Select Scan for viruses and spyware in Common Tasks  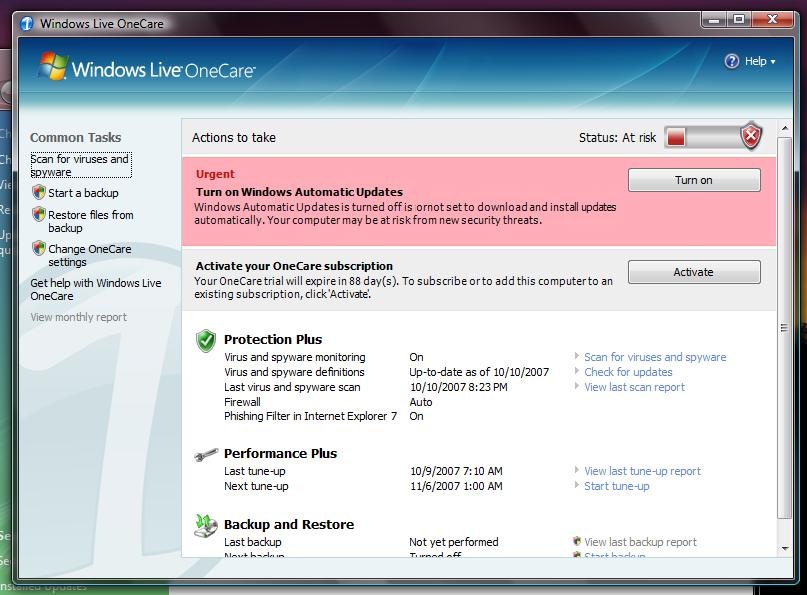(x=80, y=165)
